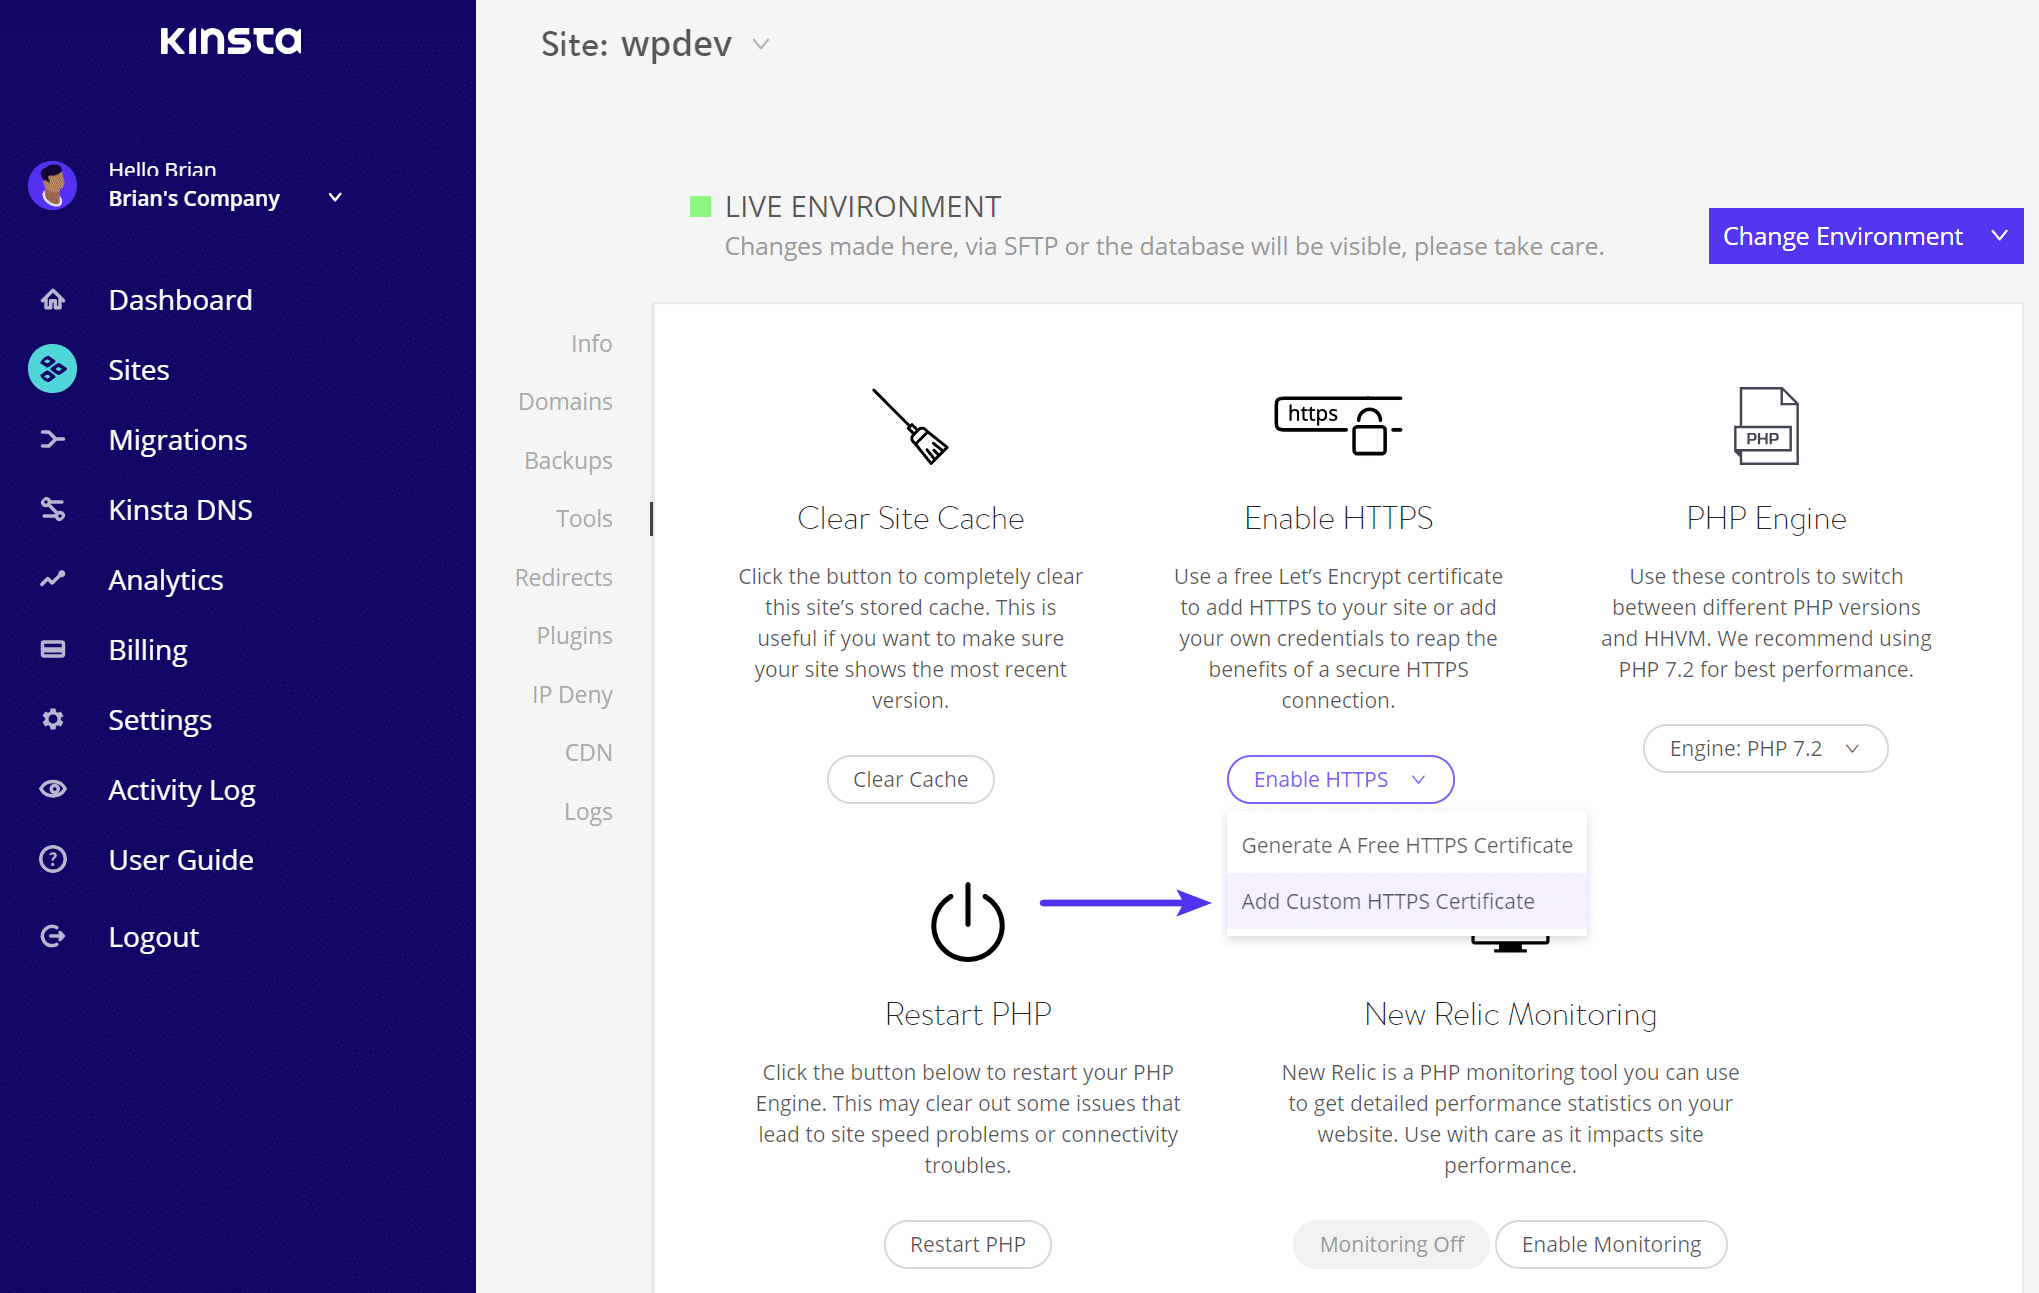
Task: Open the Domains section from sidebar
Action: point(565,400)
